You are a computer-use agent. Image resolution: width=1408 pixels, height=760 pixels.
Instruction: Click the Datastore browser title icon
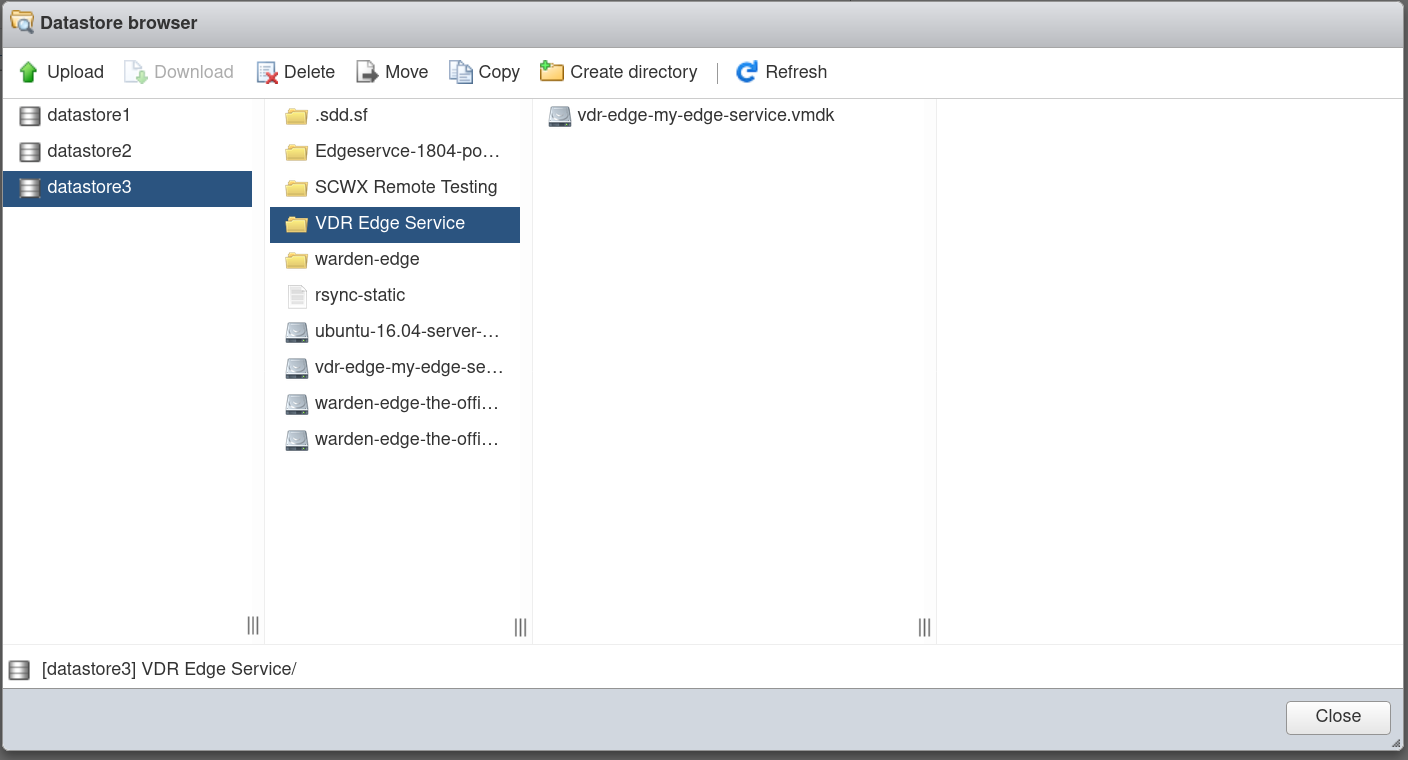[x=21, y=22]
